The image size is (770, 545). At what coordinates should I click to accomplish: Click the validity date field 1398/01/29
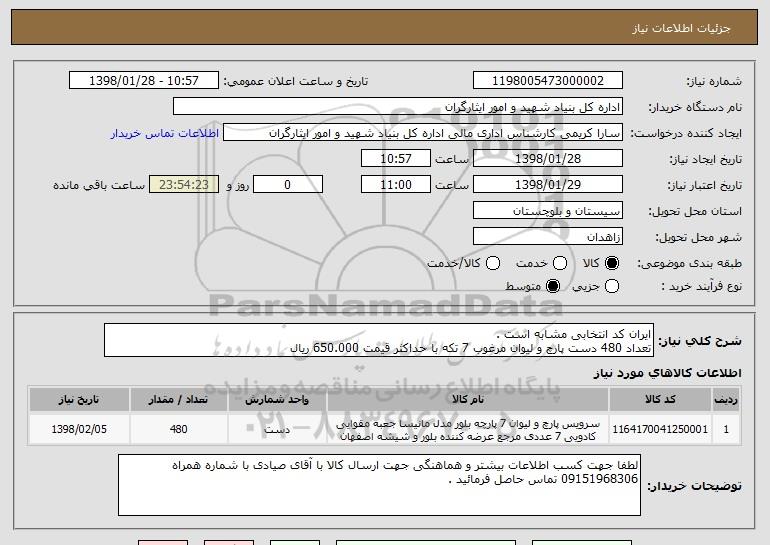click(x=548, y=185)
